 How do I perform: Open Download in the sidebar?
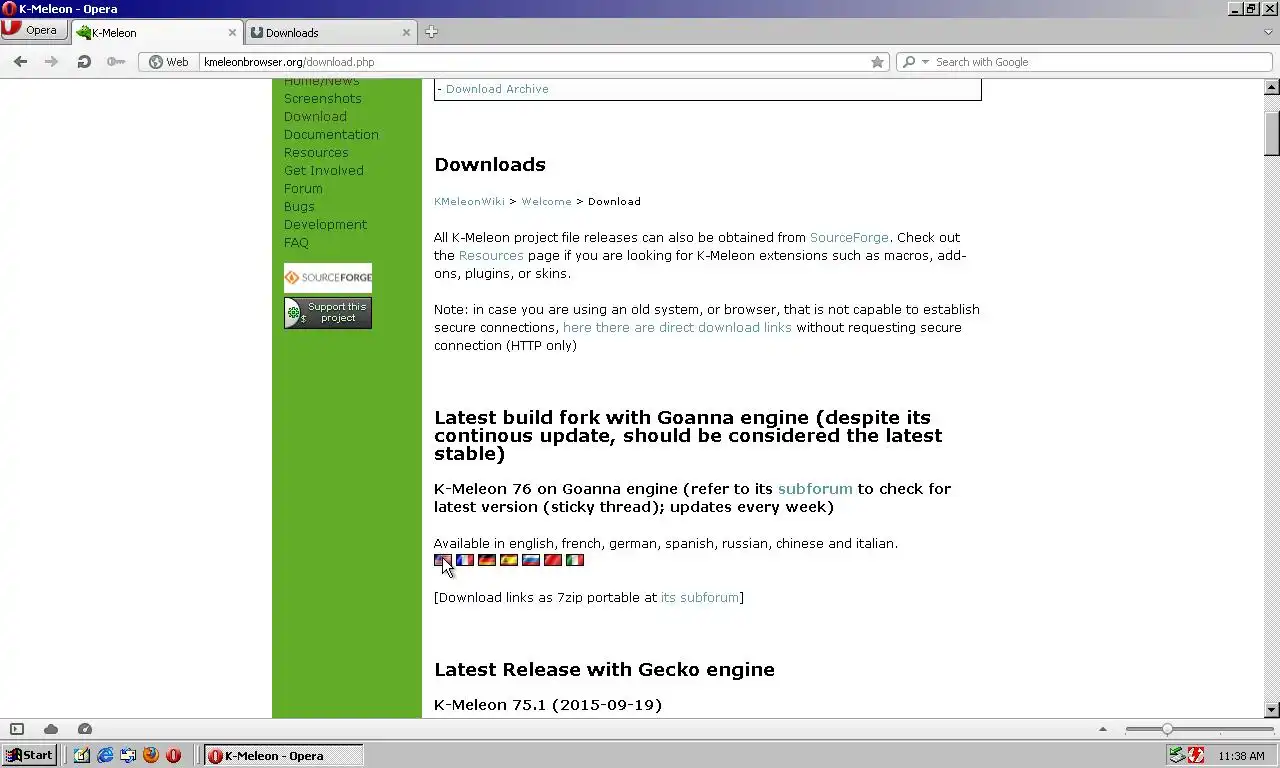315,117
